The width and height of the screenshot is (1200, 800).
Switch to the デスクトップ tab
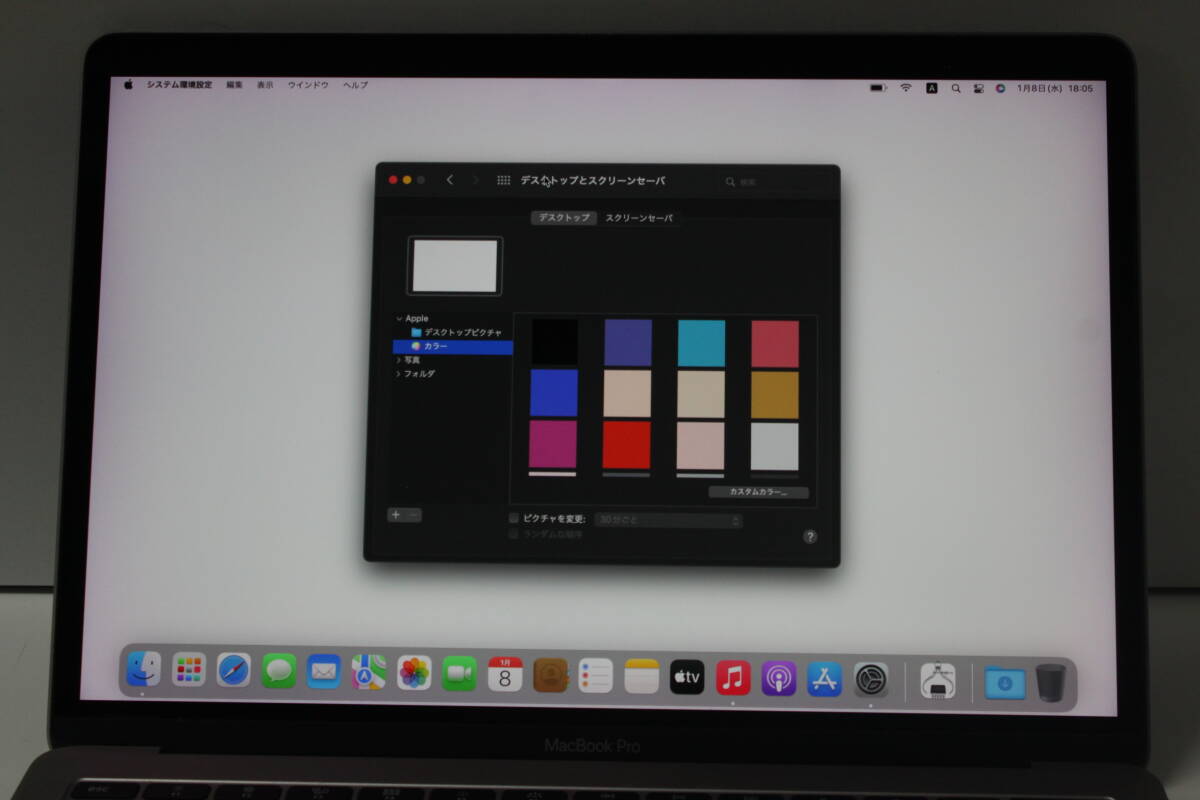564,218
